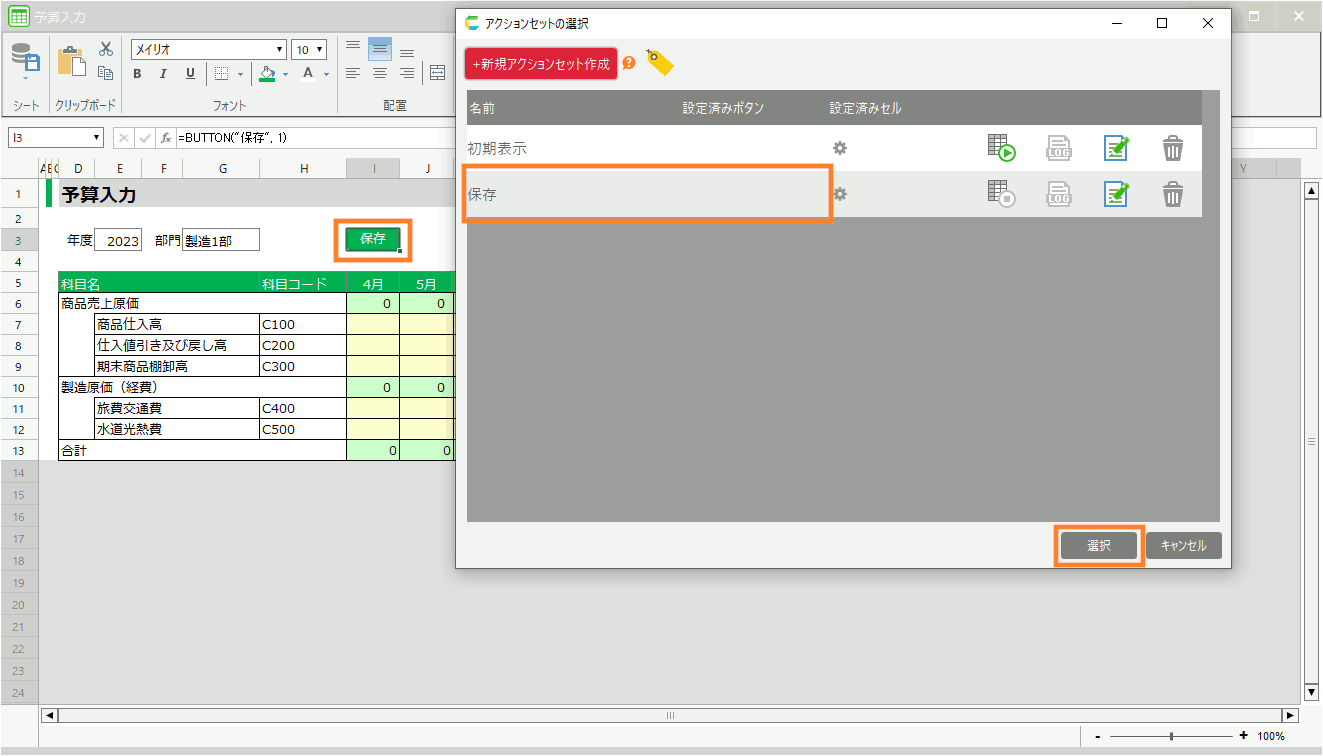Click the gear icon in 保存 row
1323x756 pixels.
tap(840, 195)
